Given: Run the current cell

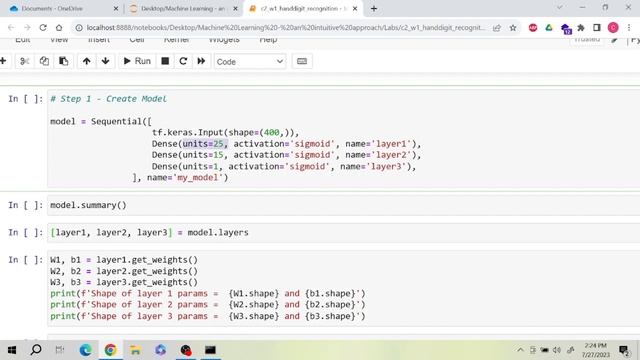Looking at the screenshot, I should point(137,61).
